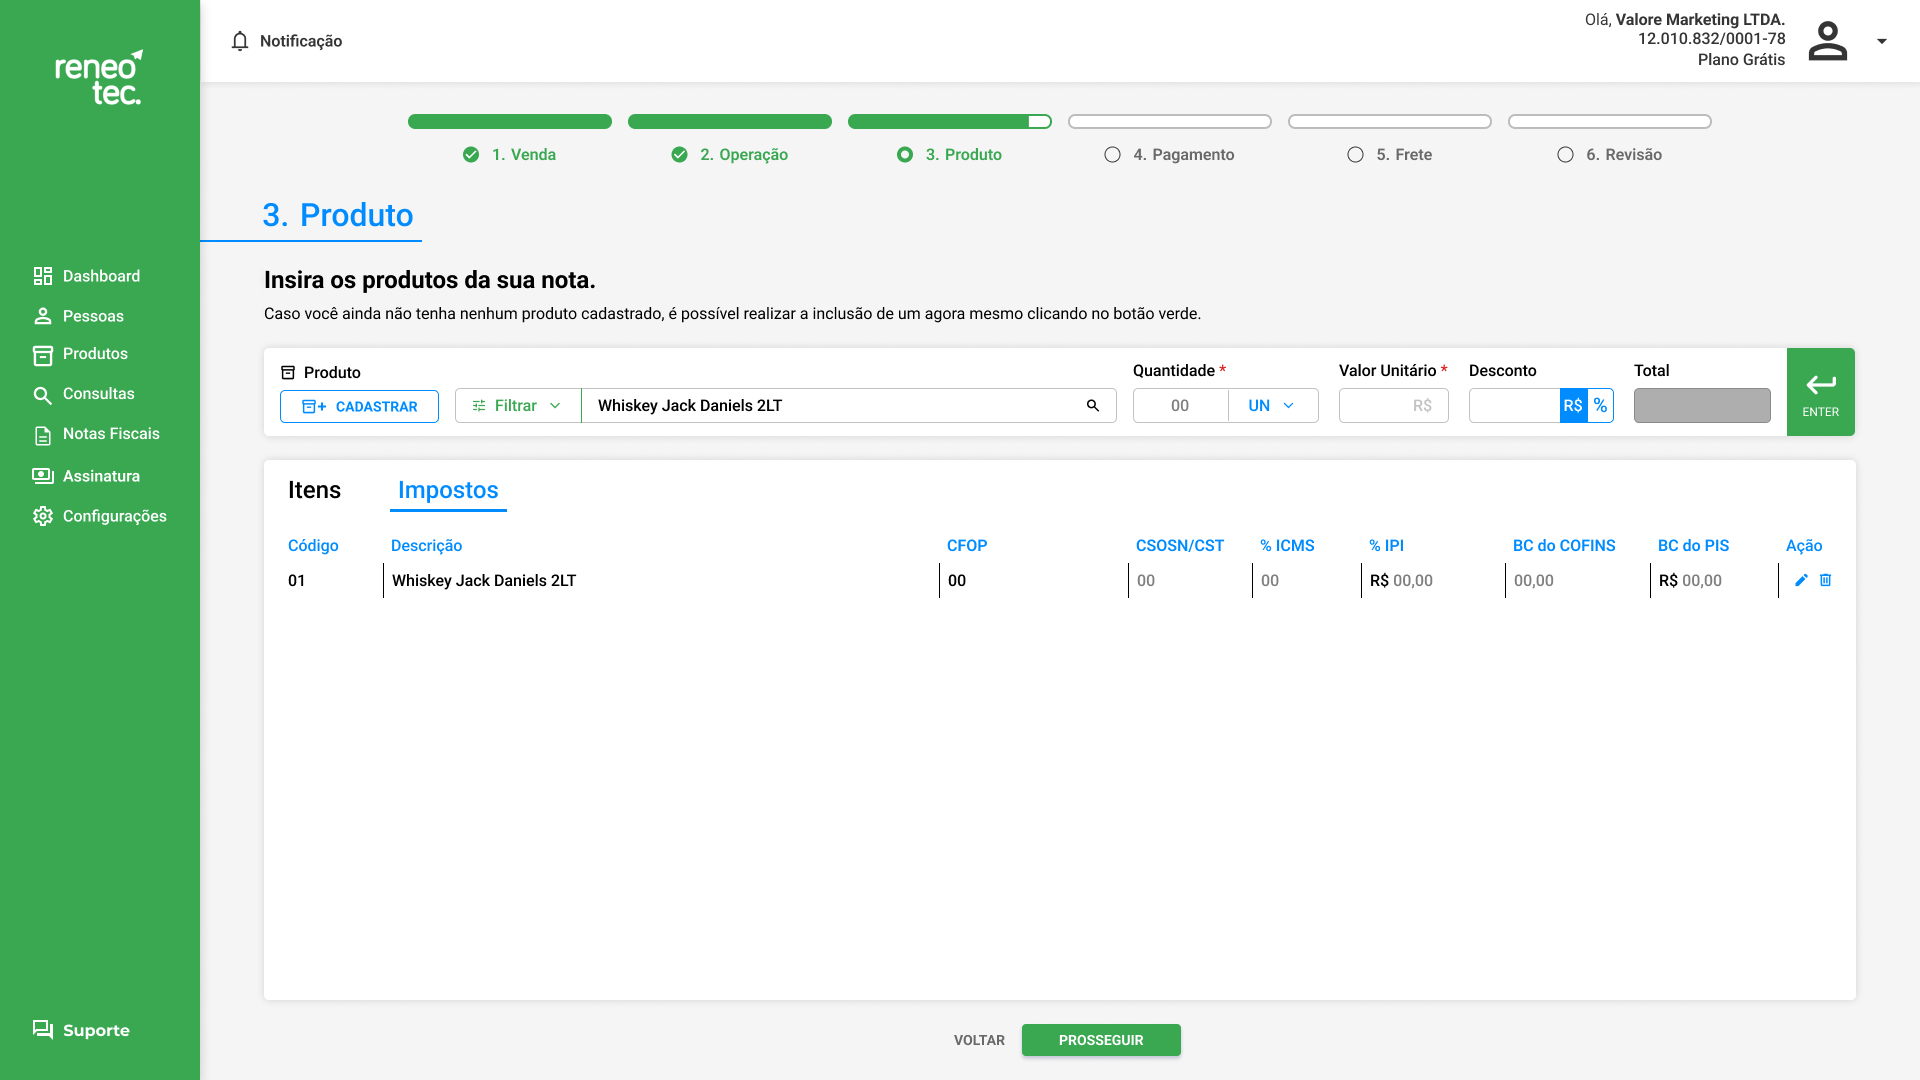Viewport: 1920px width, 1080px height.
Task: Open Suporte chat in the sidebar
Action: 81,1030
